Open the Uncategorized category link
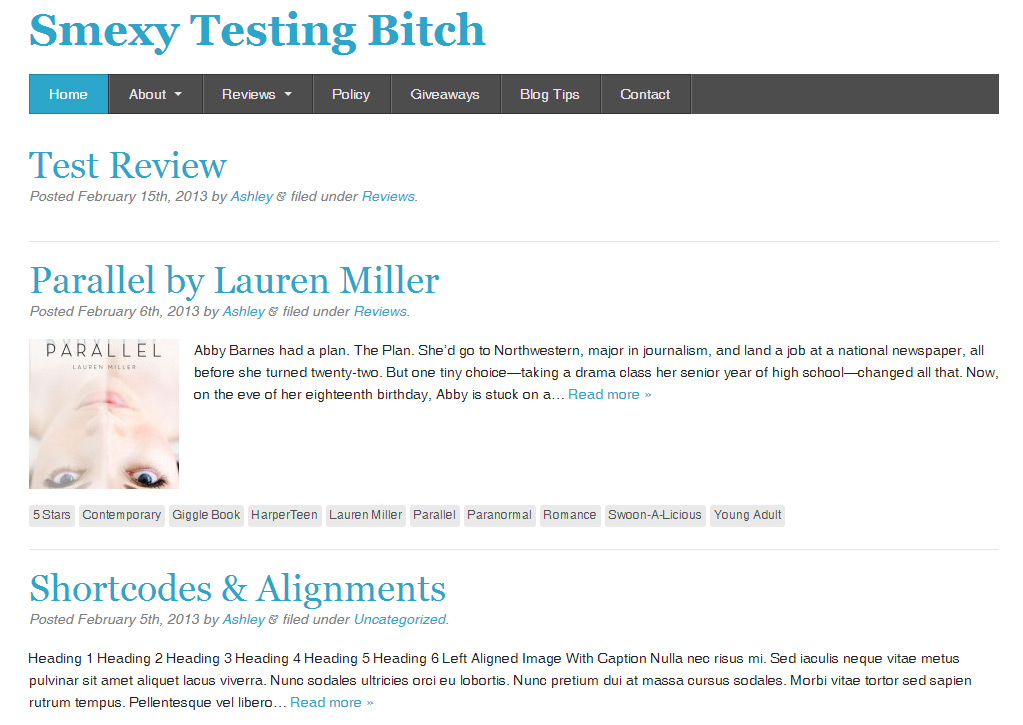 click(400, 619)
